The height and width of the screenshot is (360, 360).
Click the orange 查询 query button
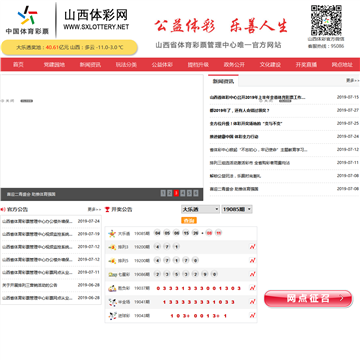[x=189, y=220]
